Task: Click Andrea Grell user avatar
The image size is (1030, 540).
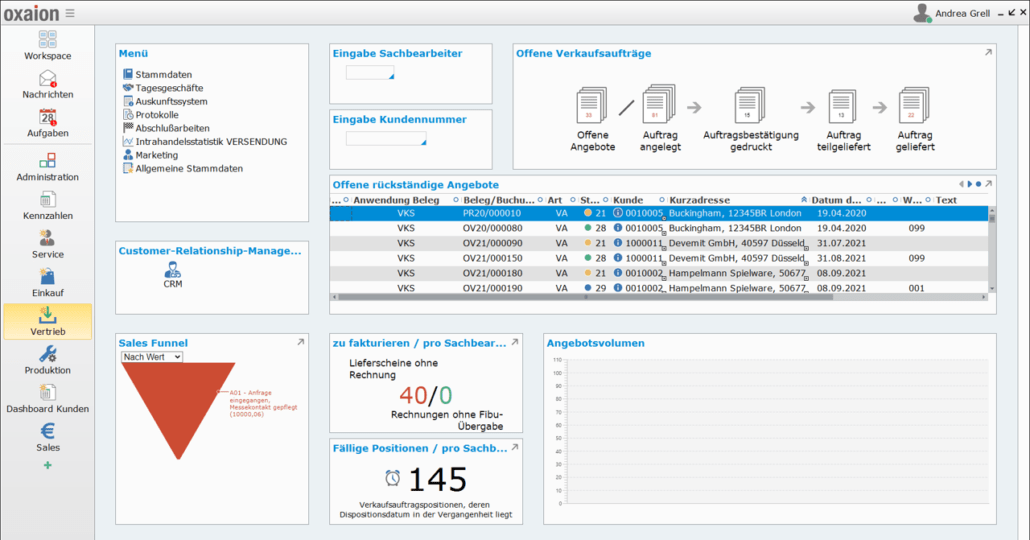Action: [x=922, y=13]
